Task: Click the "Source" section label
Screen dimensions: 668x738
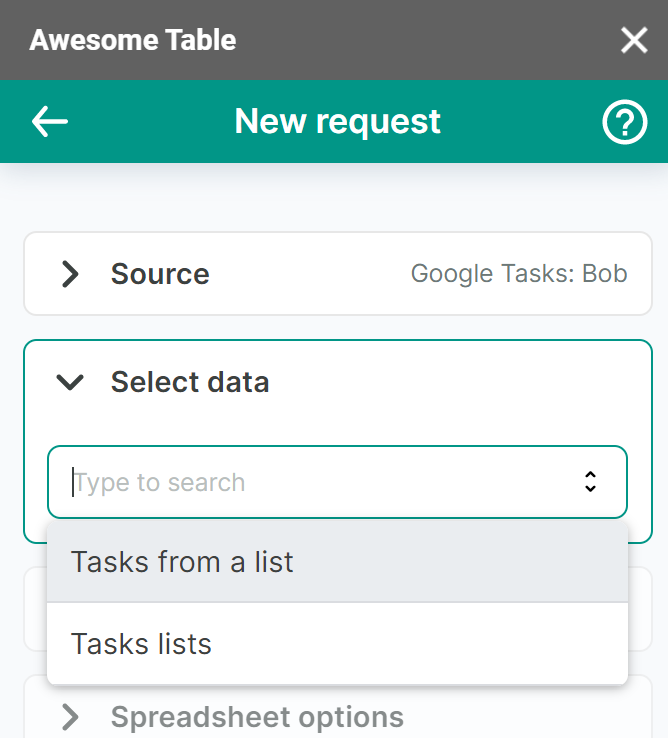Action: coord(160,274)
